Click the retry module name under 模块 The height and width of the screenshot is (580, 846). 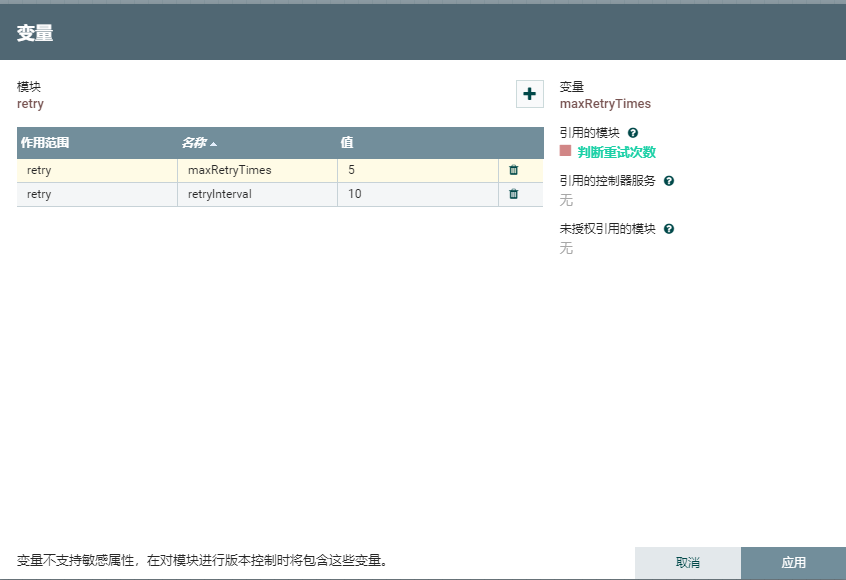click(x=30, y=103)
